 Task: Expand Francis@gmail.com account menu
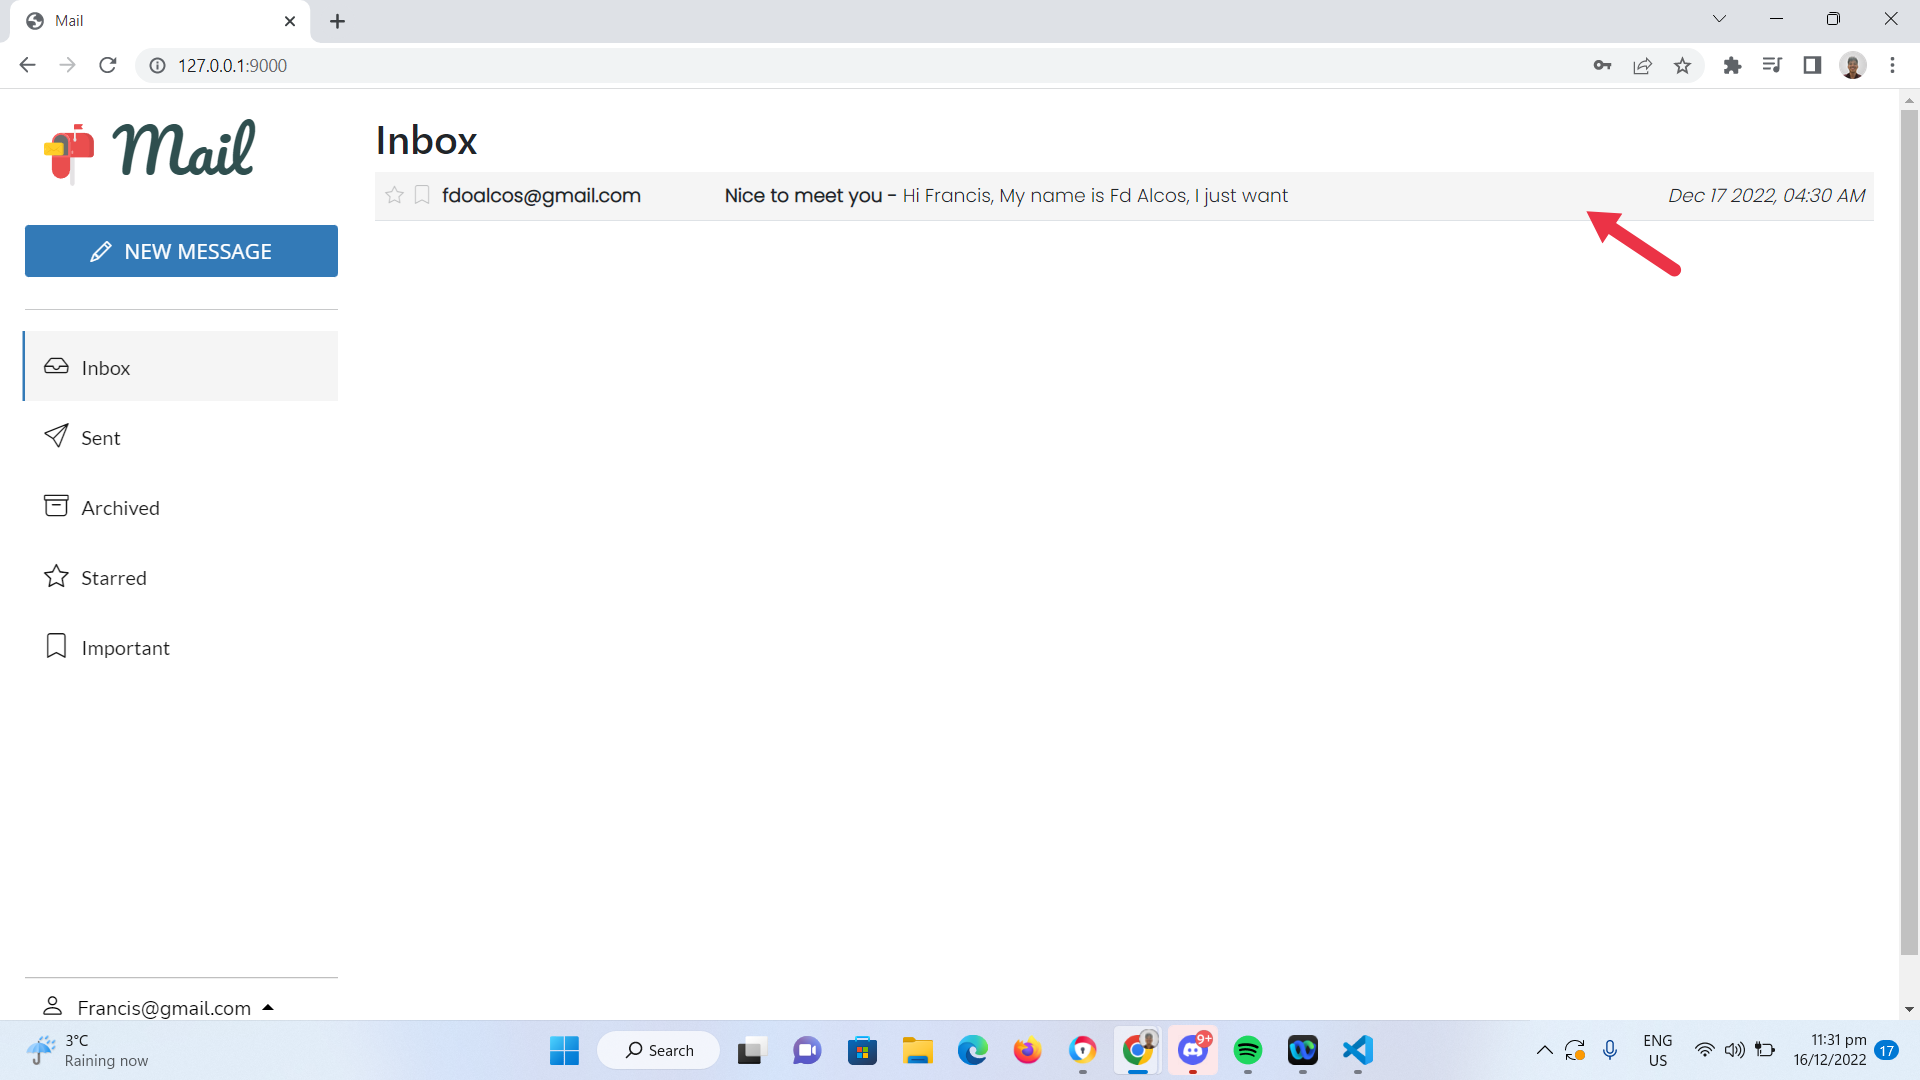(163, 1007)
